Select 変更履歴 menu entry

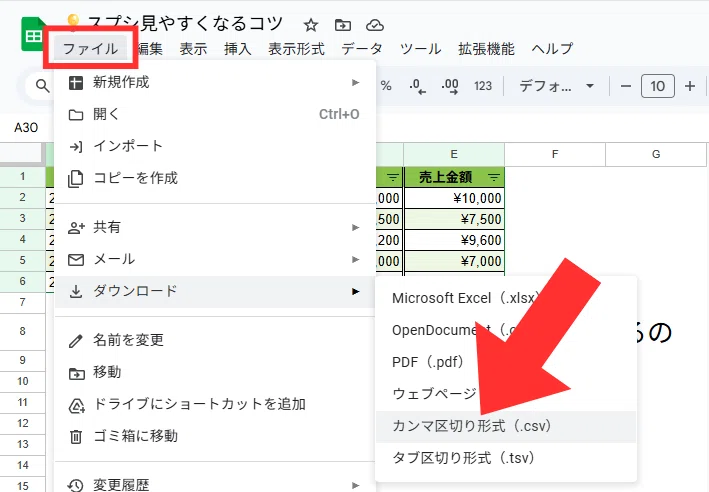point(215,484)
